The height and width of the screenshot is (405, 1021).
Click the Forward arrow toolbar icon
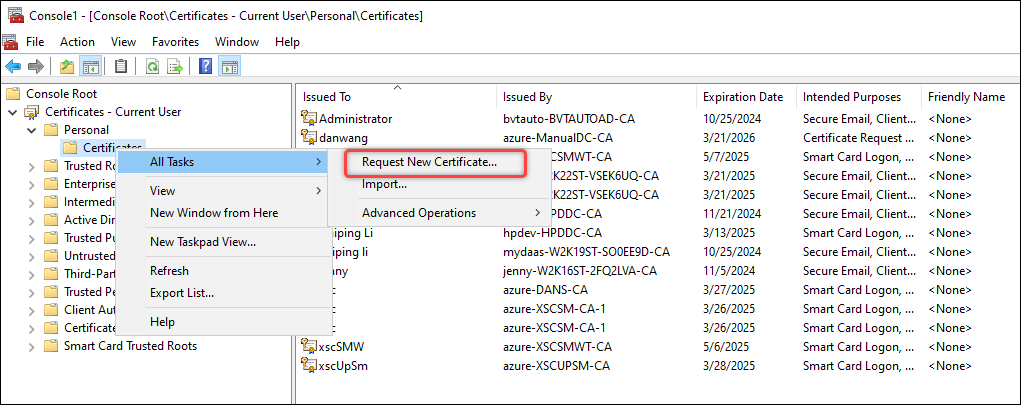(35, 67)
